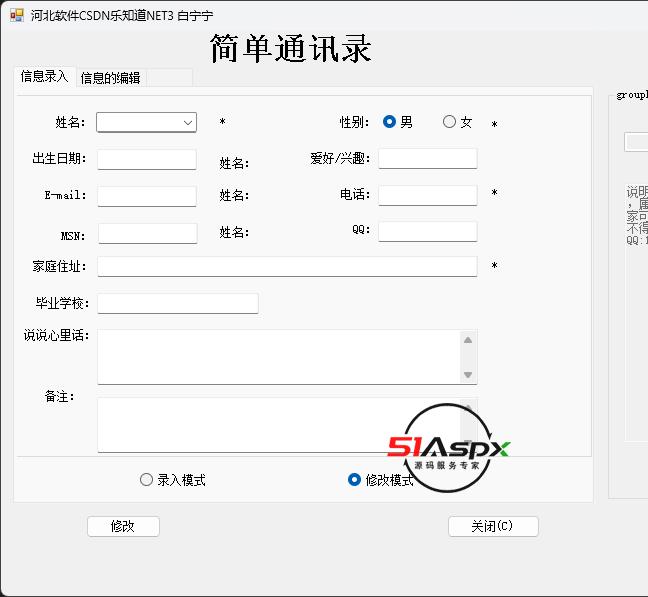
Task: Click the application icon in title bar
Action: 17,16
